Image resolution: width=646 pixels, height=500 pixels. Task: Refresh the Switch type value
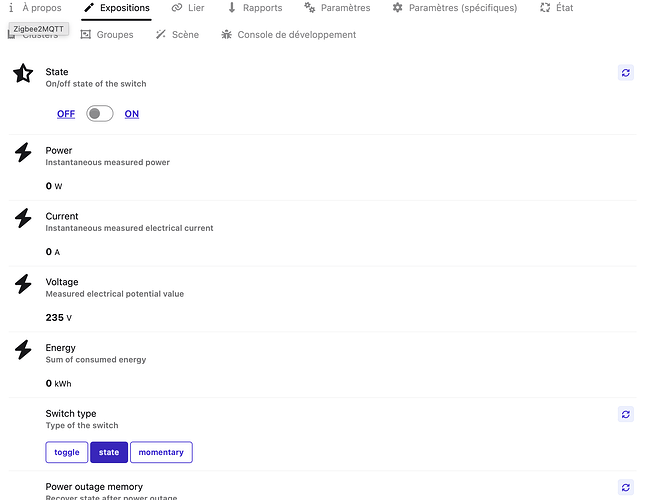626,414
